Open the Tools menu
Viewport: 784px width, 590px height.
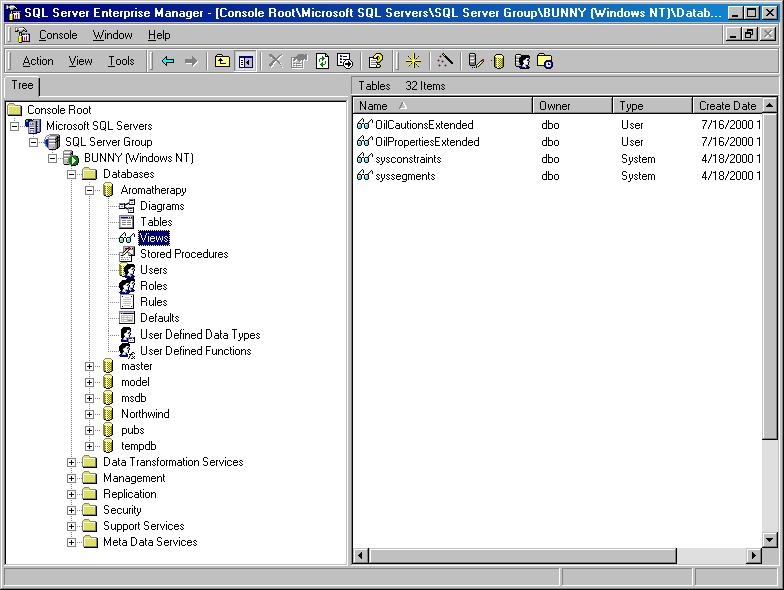pyautogui.click(x=122, y=61)
